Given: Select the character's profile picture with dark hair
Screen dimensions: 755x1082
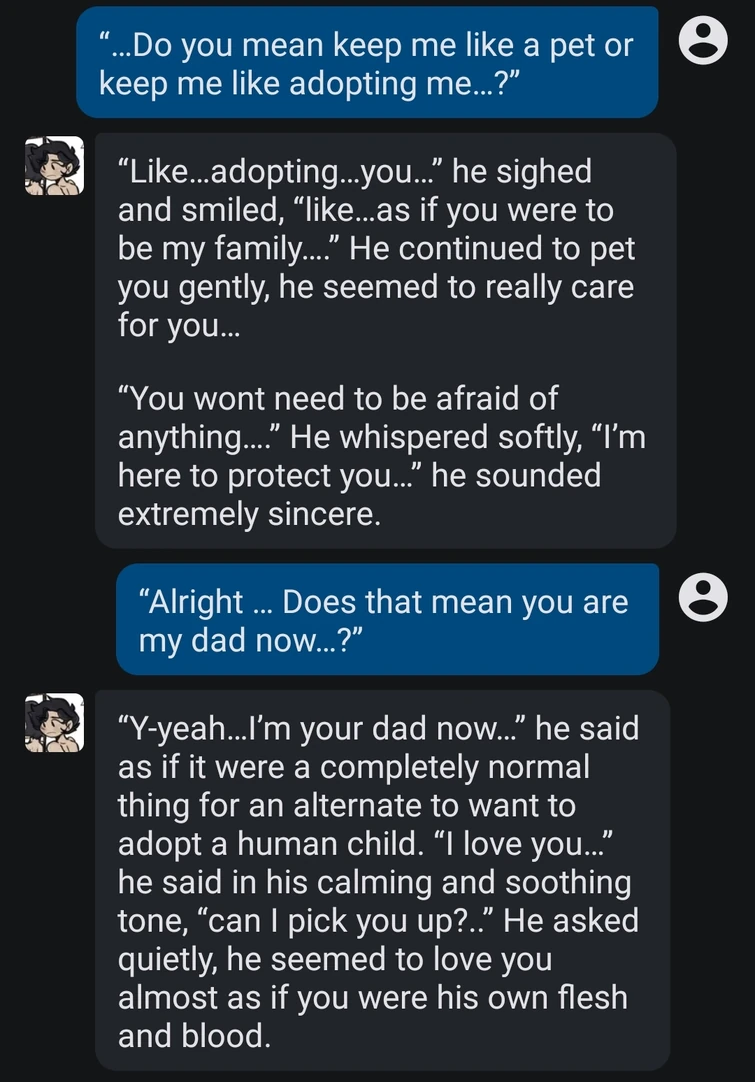Looking at the screenshot, I should (54, 168).
